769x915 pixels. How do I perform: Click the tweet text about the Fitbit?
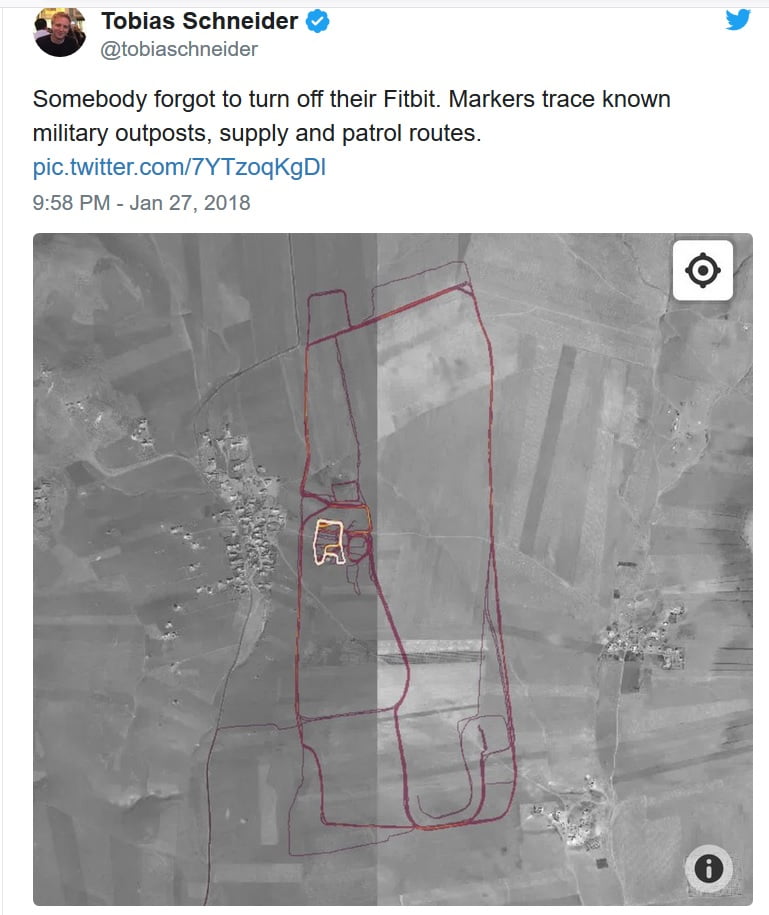coord(351,116)
